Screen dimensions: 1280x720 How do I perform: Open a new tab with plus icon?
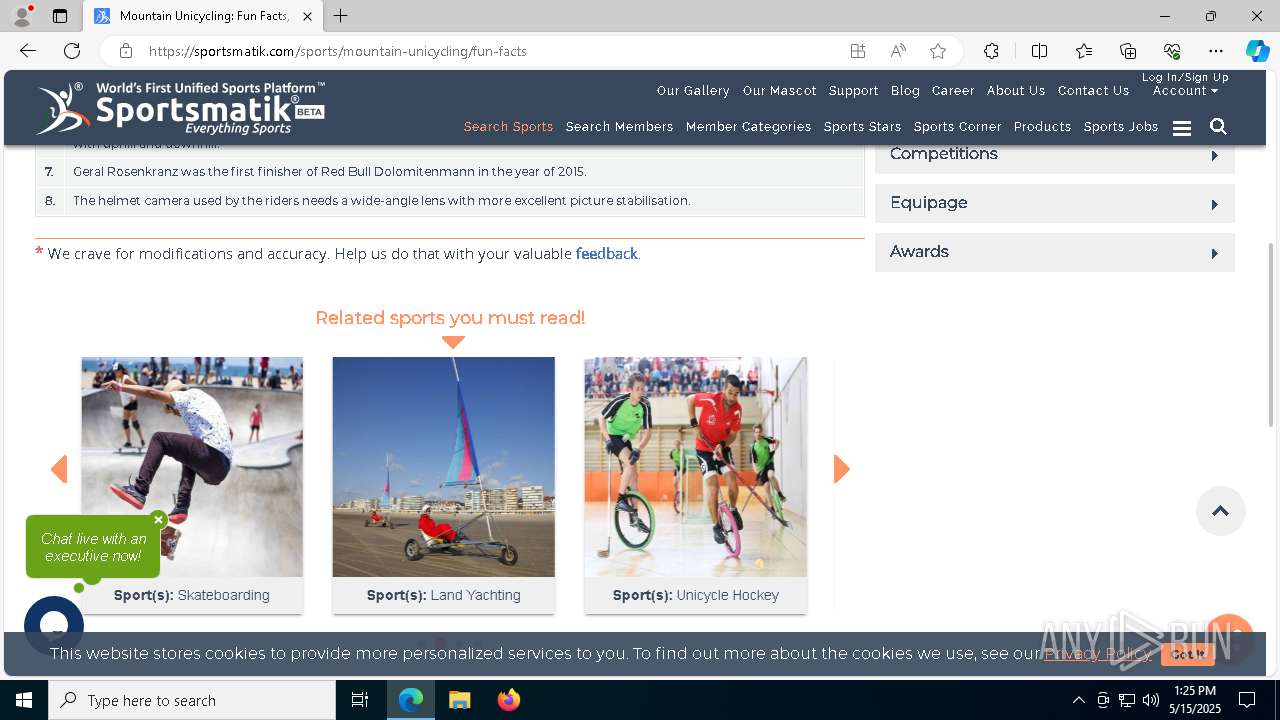tap(340, 16)
